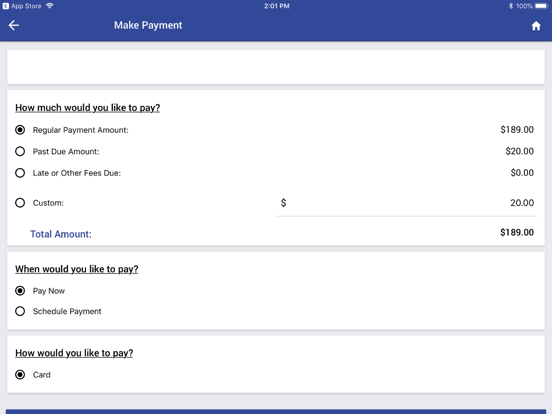Click the Make Payment title
The image size is (552, 414).
[148, 25]
